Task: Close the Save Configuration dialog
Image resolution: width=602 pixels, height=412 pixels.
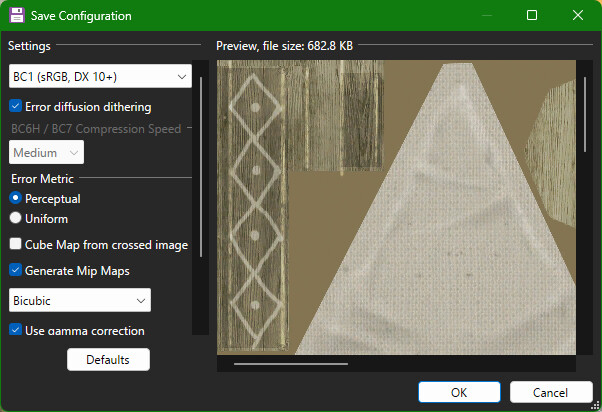Action: click(578, 16)
